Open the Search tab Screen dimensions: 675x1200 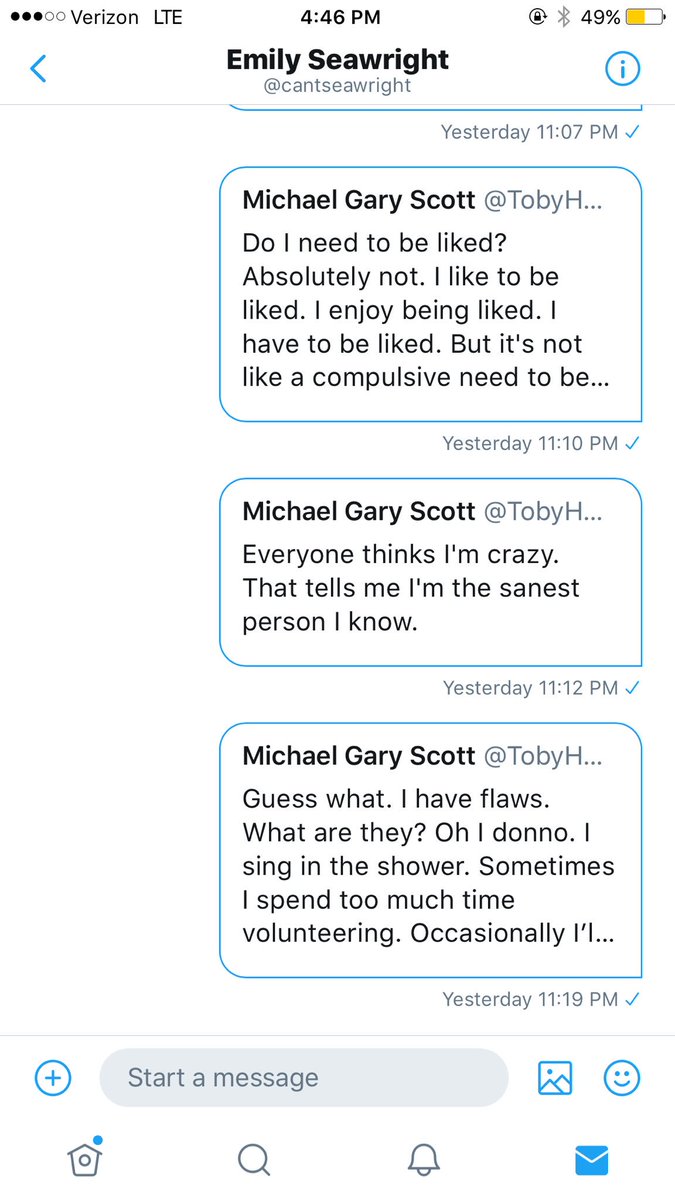pos(254,1158)
